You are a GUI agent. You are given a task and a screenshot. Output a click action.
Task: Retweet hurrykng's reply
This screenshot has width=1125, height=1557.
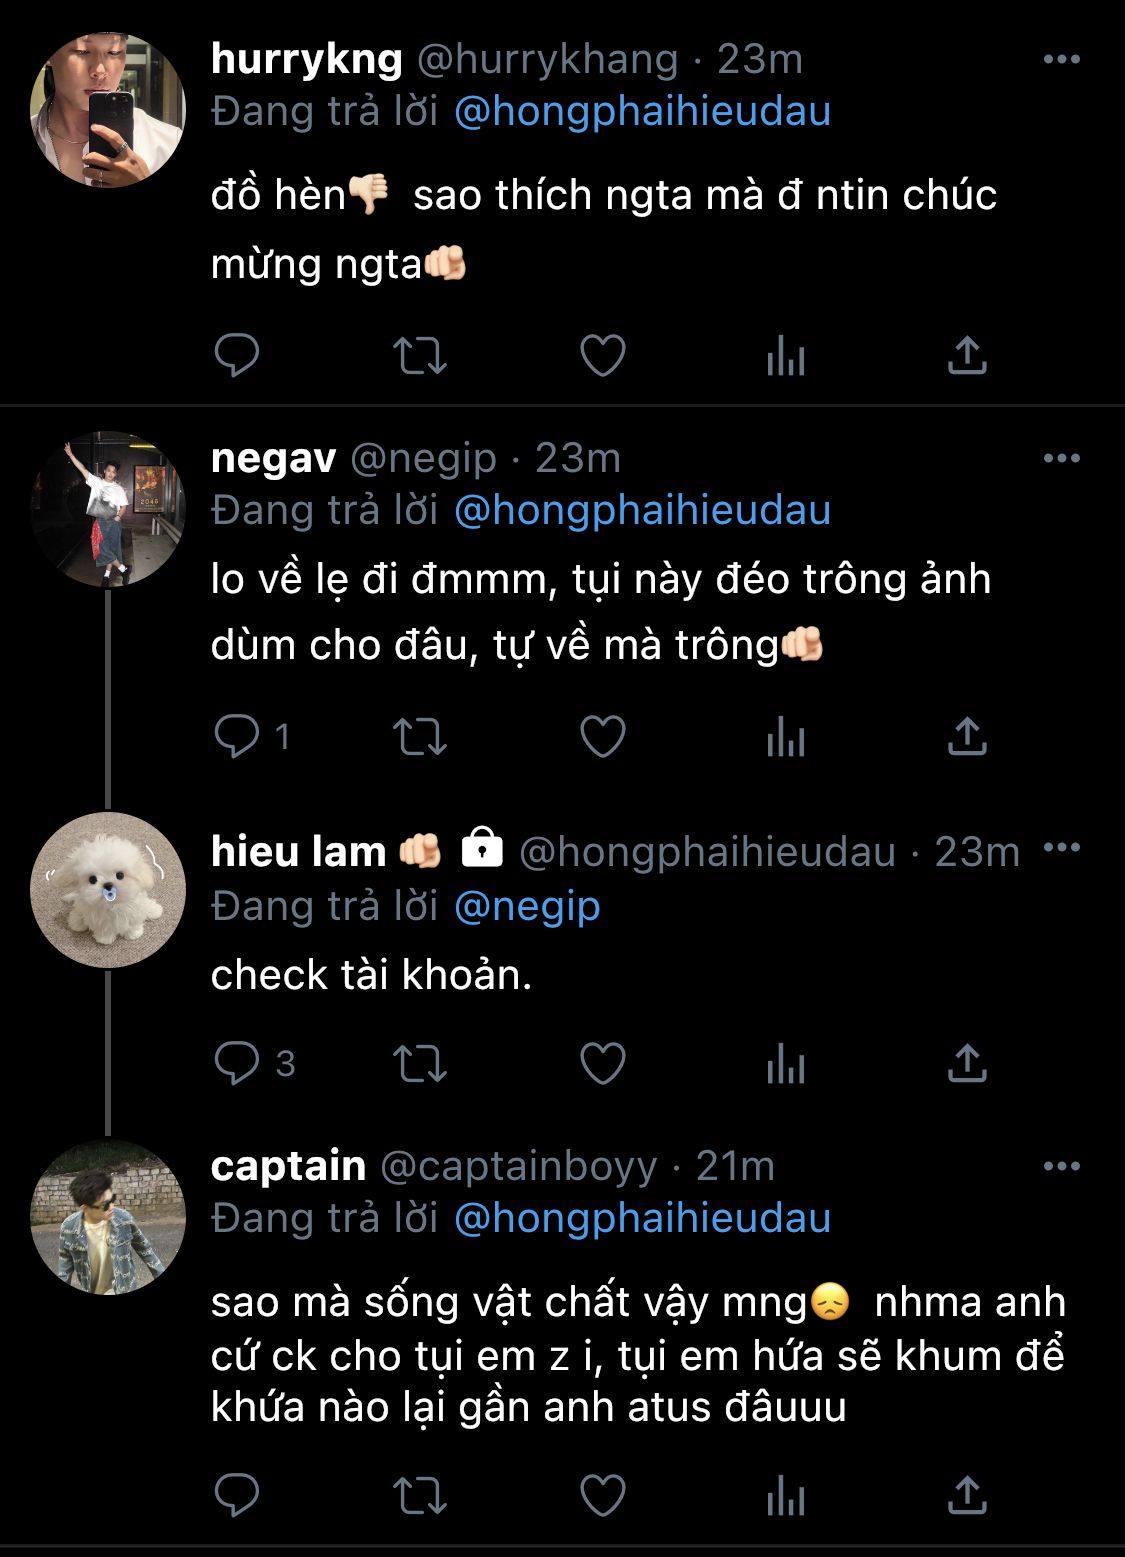pos(419,355)
